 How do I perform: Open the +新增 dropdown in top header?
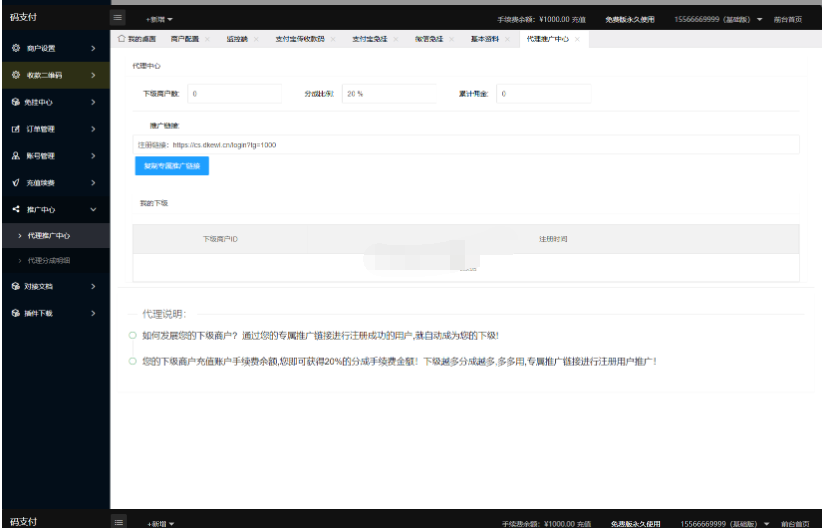click(159, 19)
